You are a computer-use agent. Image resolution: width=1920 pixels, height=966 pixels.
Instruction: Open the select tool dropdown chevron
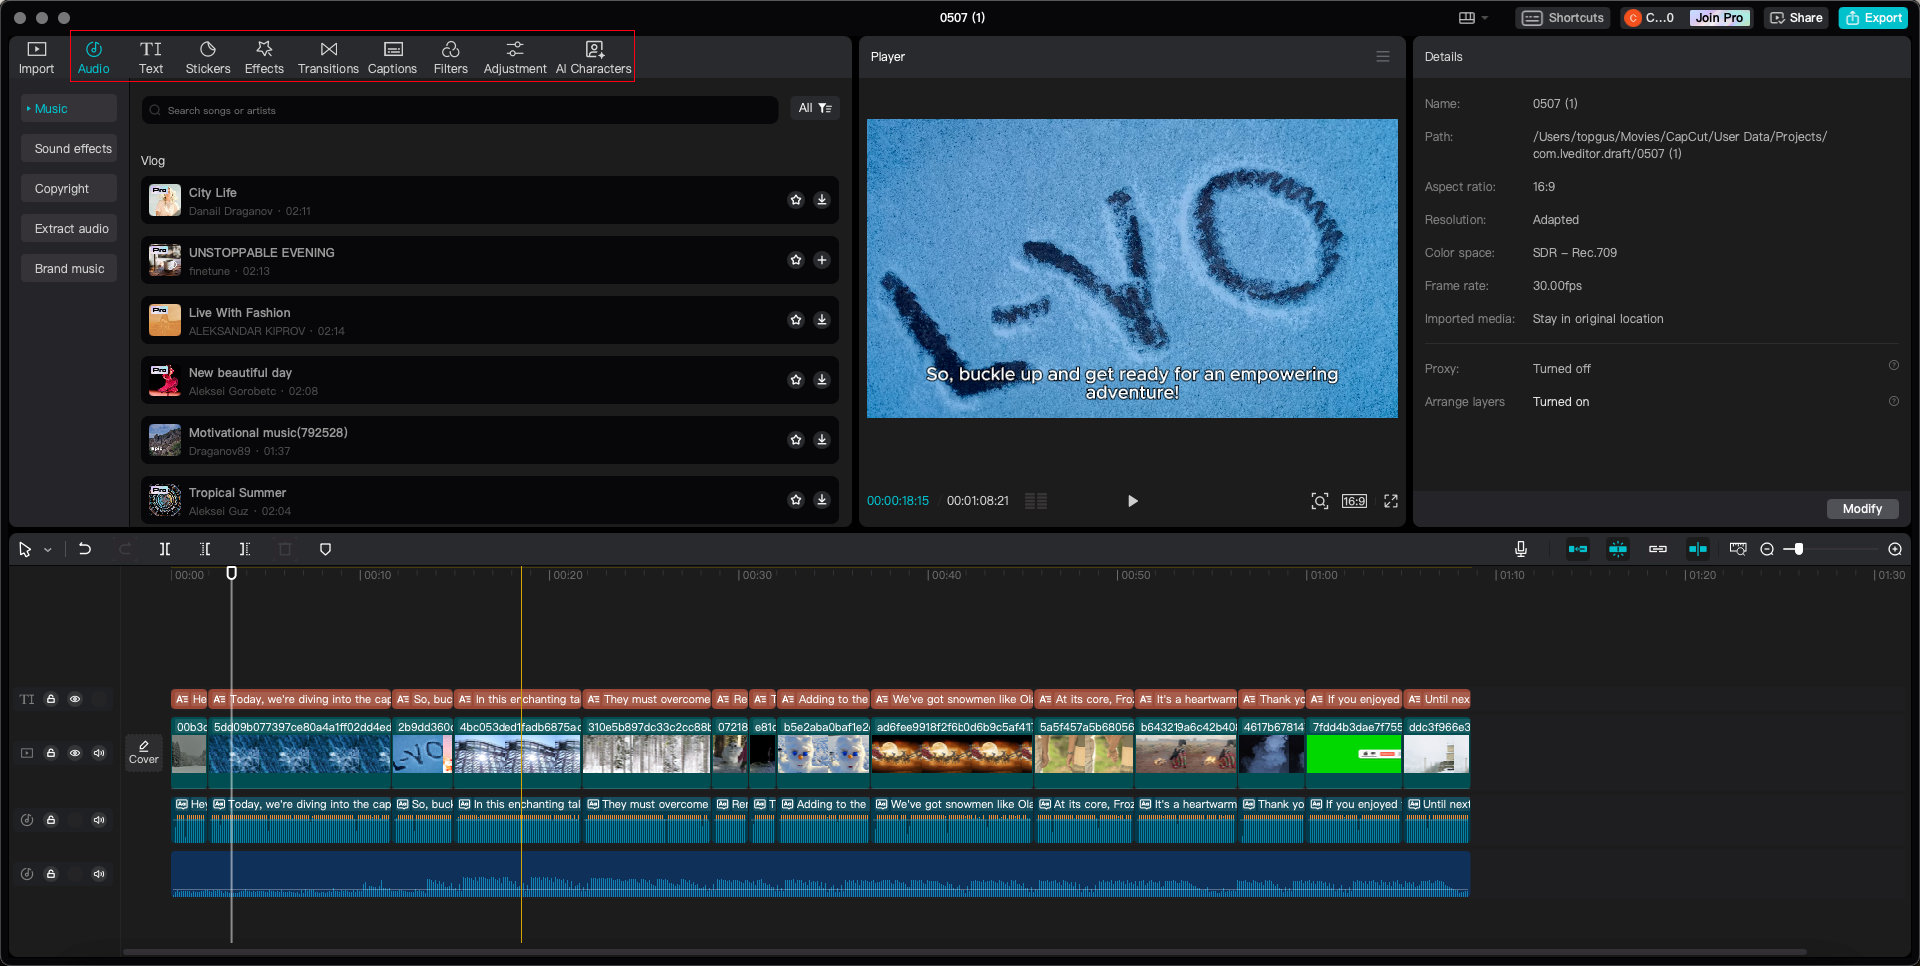pyautogui.click(x=47, y=549)
